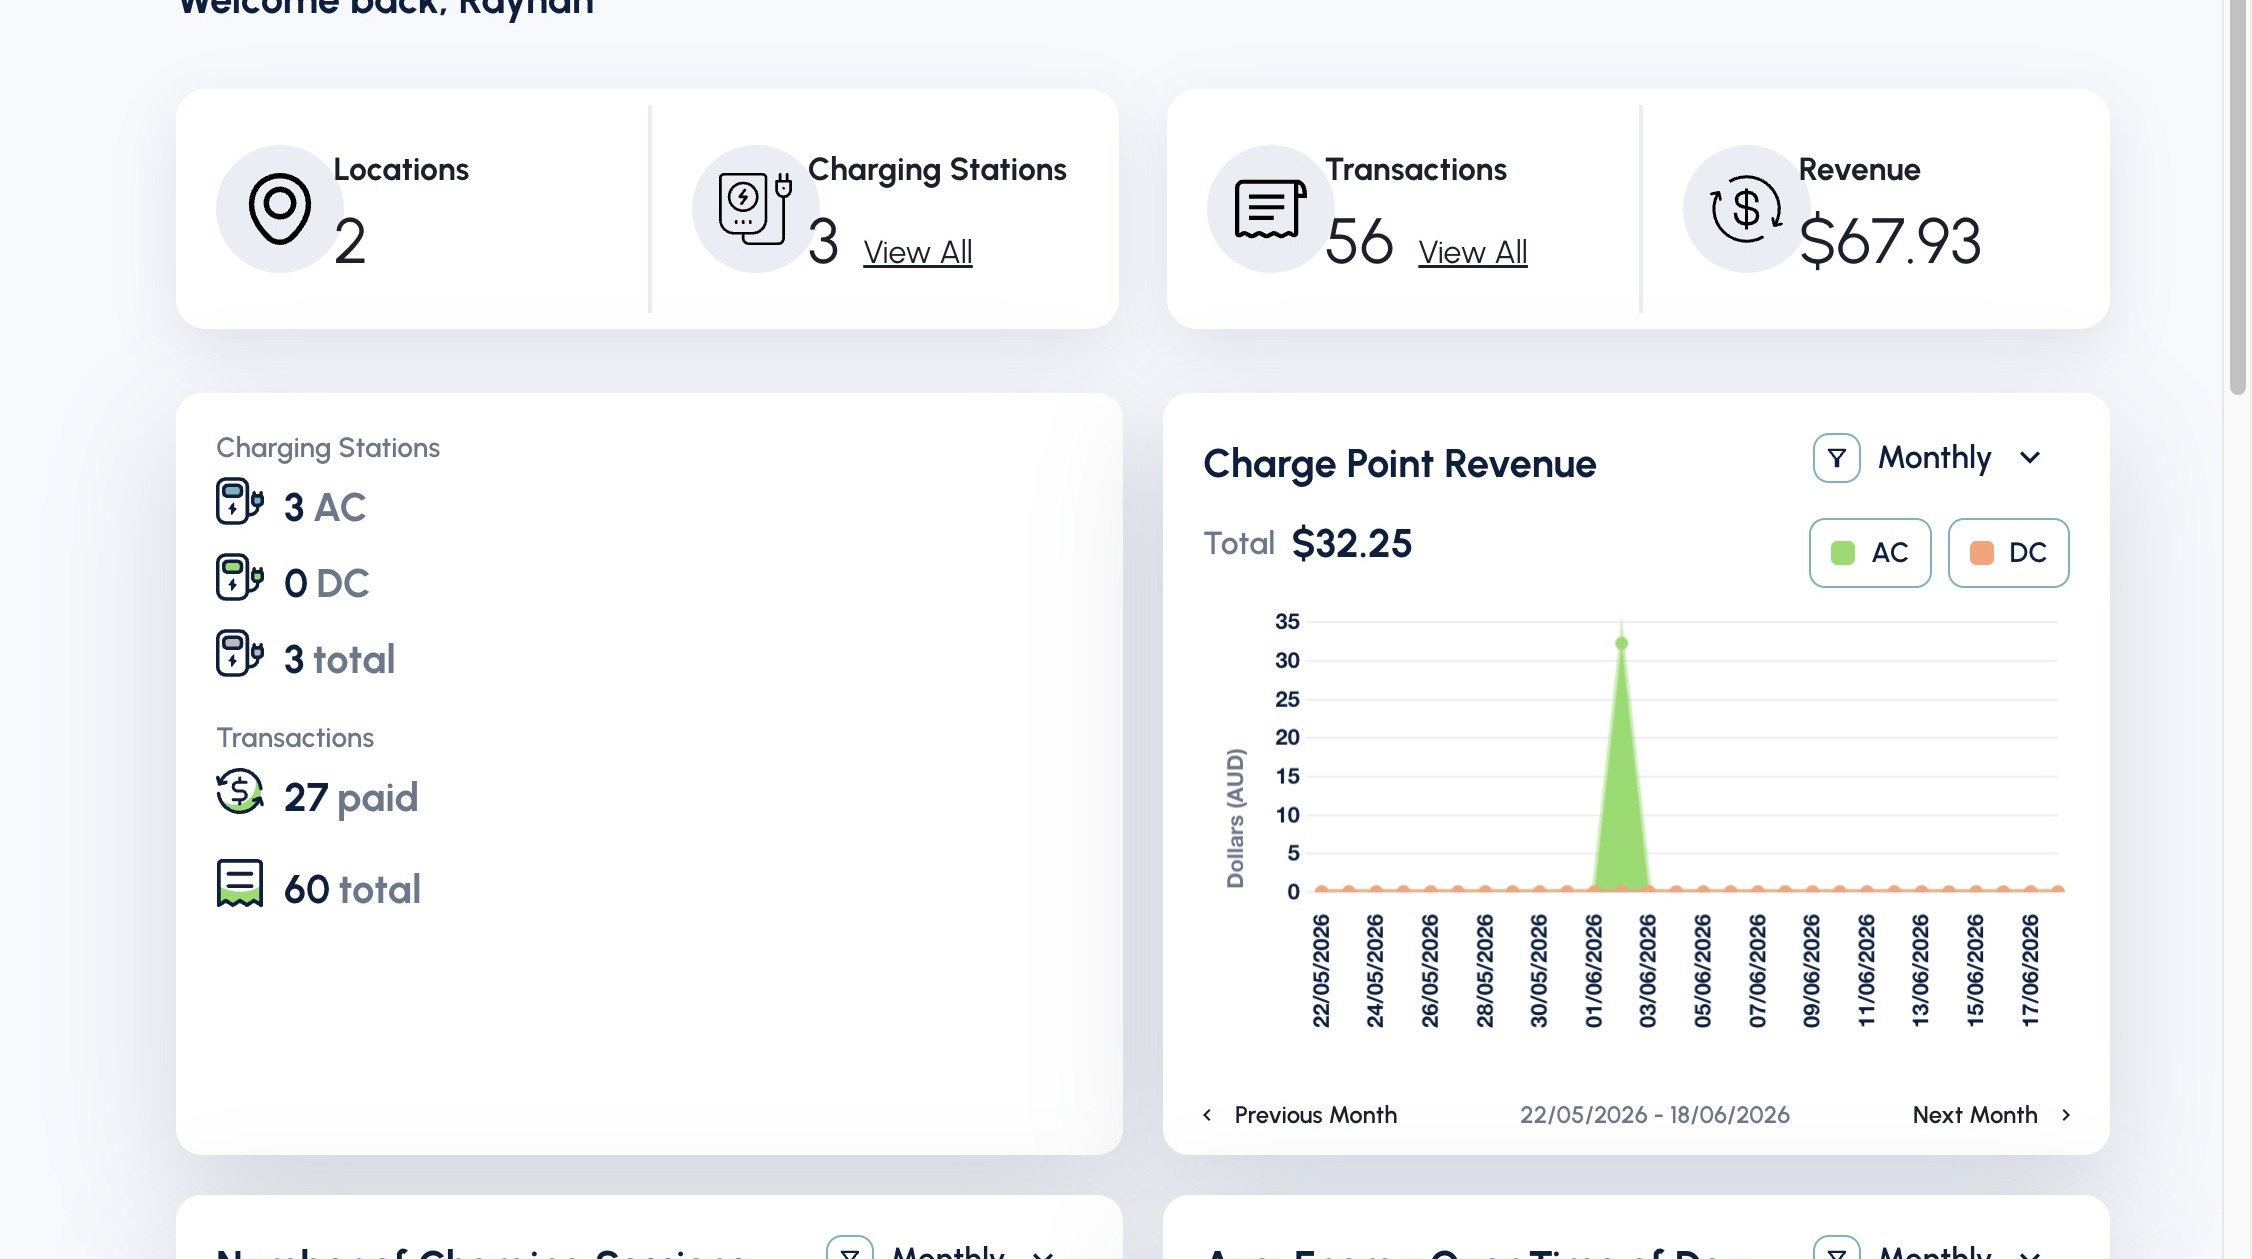The height and width of the screenshot is (1259, 2252).
Task: Go to Next Month in revenue chart
Action: pos(1975,1115)
